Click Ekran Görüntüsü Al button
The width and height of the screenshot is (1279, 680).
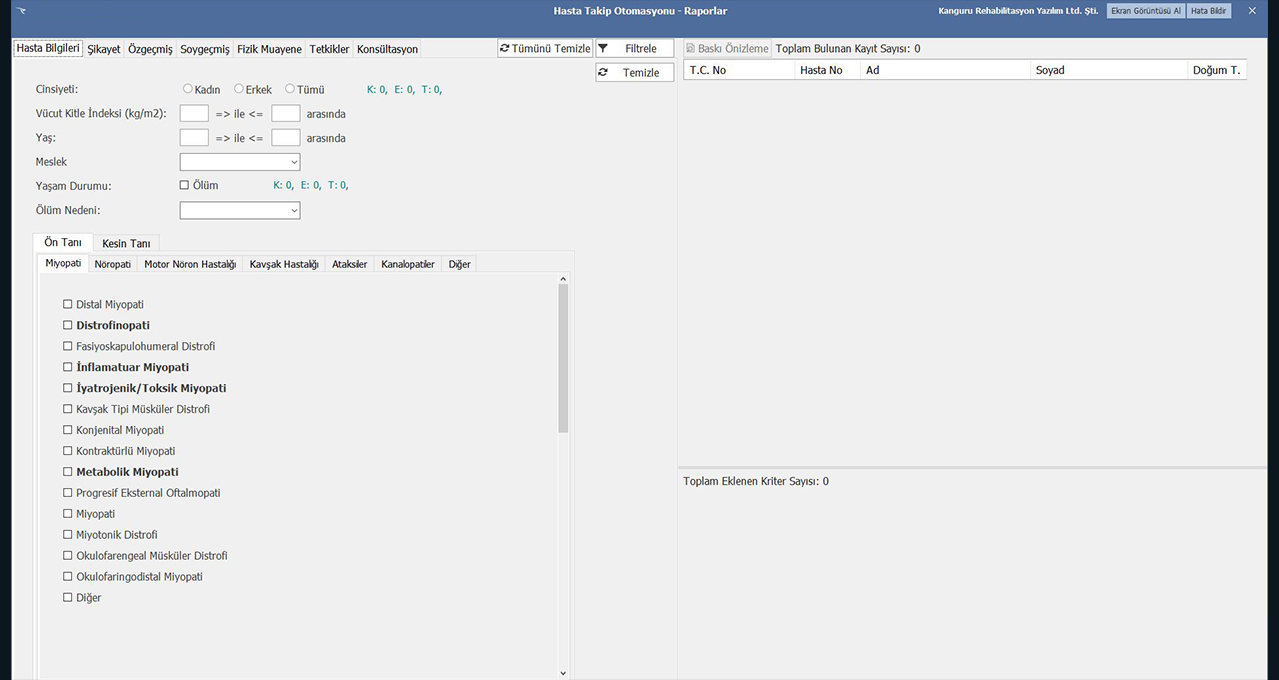click(x=1146, y=11)
